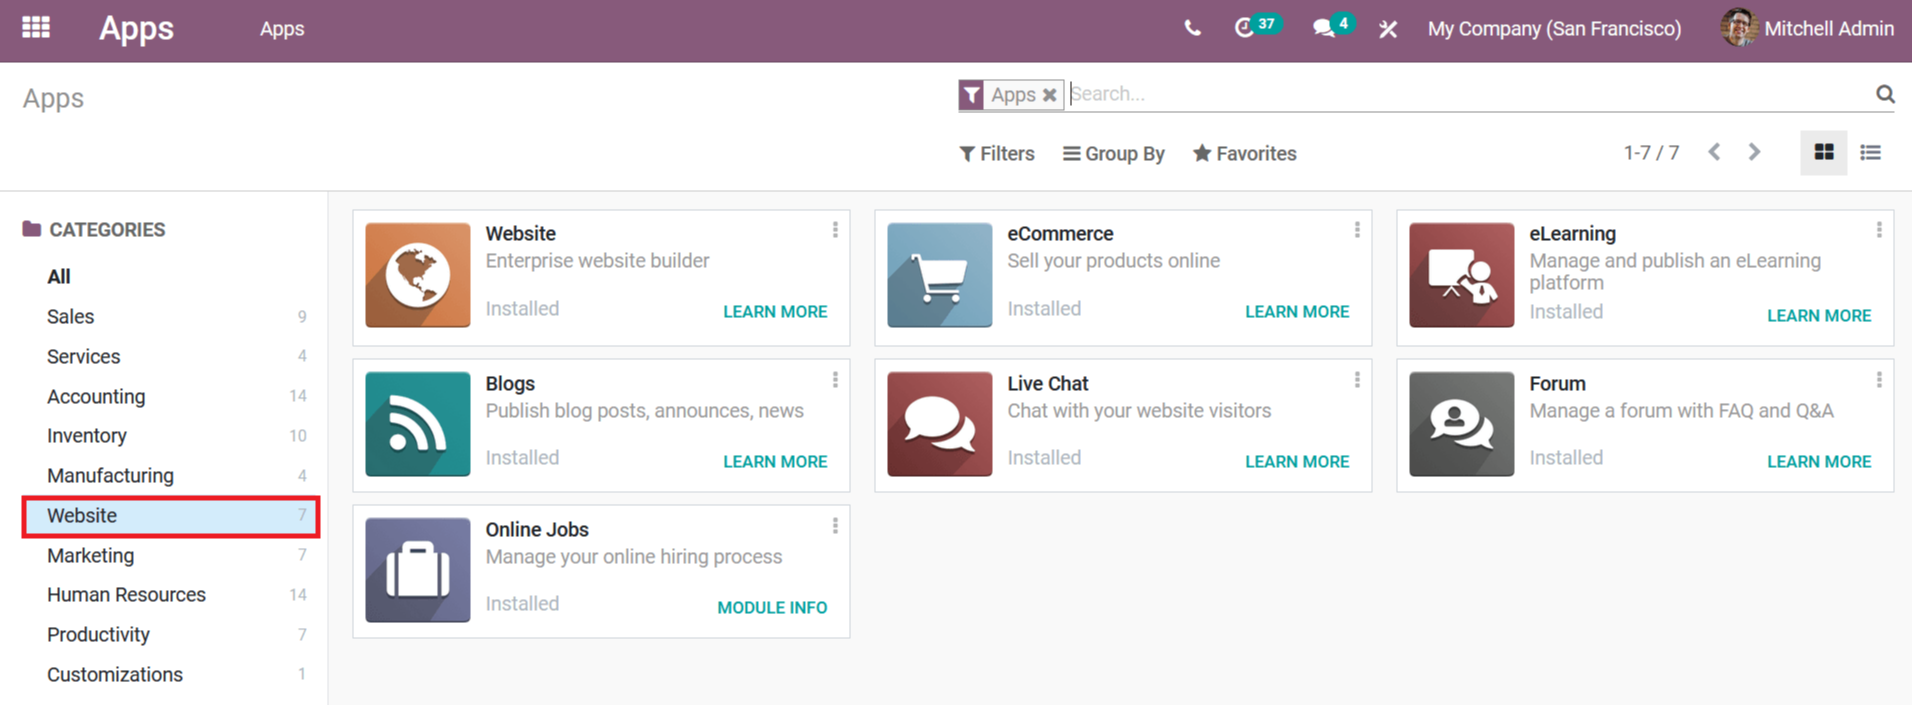Open the company switcher My Company (San Francisco)
This screenshot has height=705, width=1913.
[x=1554, y=29]
